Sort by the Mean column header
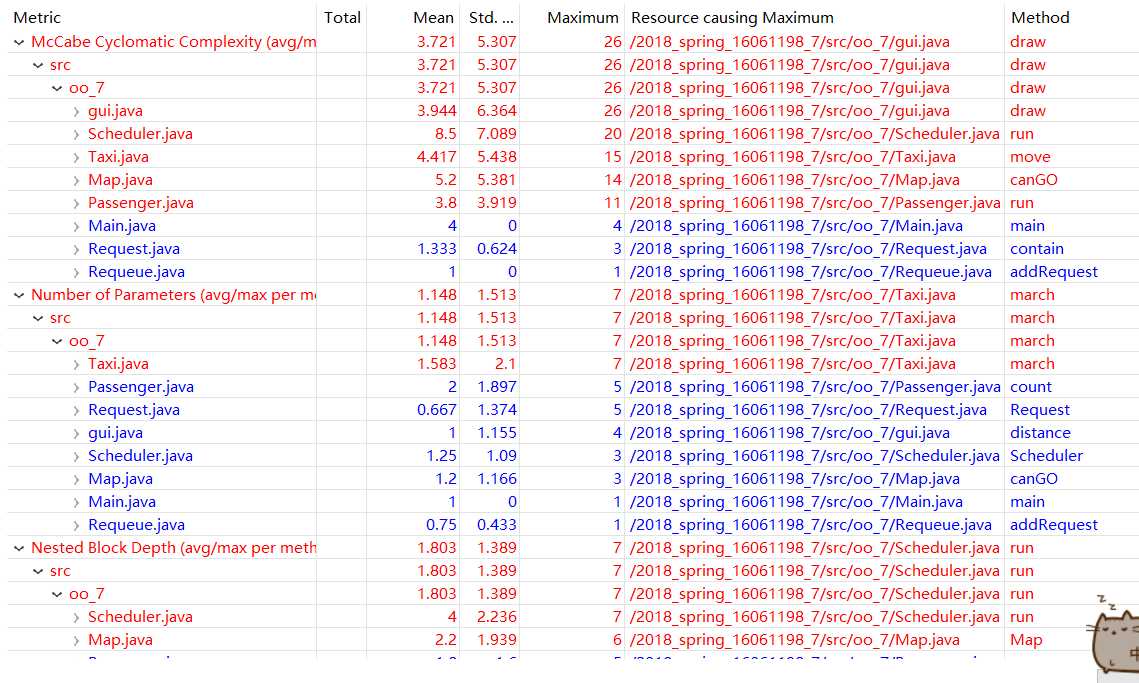1139x683 pixels. (x=433, y=18)
